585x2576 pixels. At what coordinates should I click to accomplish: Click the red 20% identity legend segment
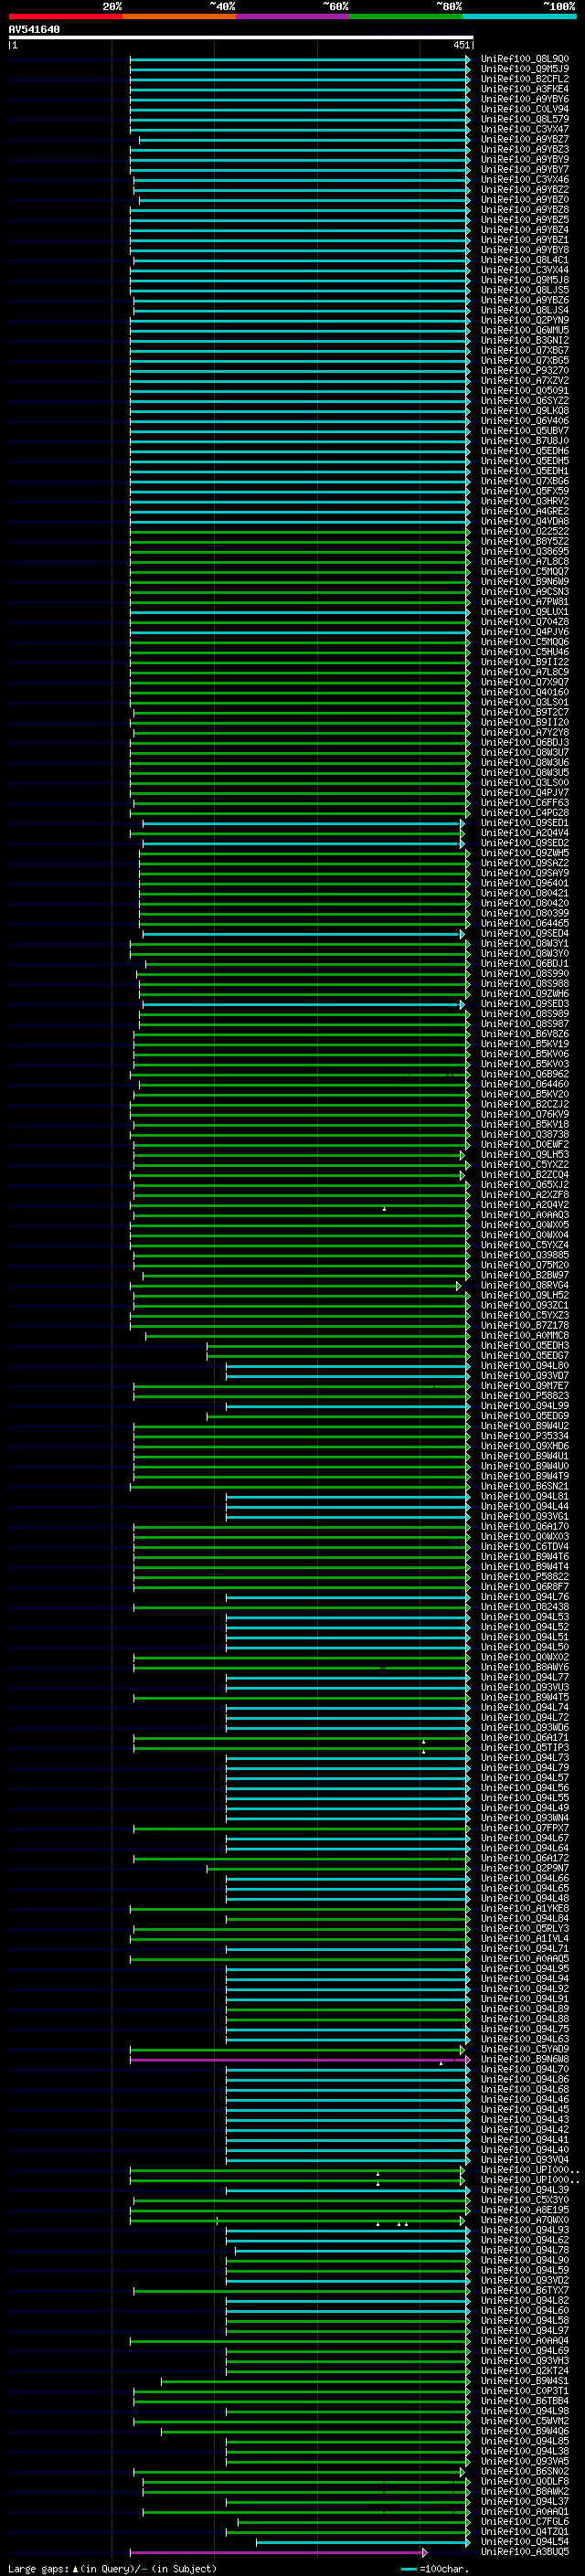pos(66,16)
